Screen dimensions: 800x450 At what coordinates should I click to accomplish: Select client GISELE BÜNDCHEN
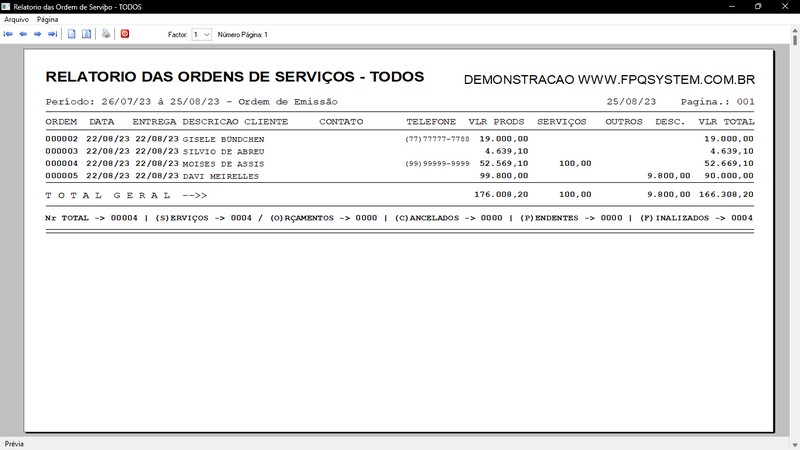[223, 139]
